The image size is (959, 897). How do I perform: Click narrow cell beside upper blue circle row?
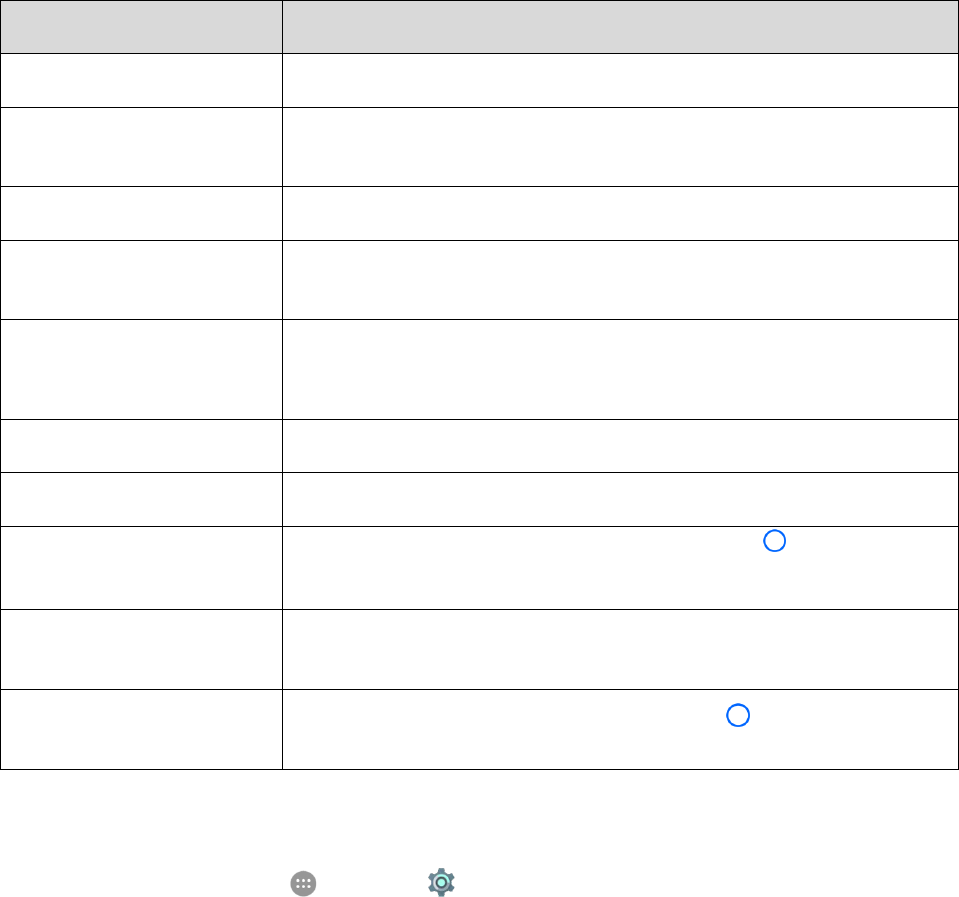click(141, 567)
